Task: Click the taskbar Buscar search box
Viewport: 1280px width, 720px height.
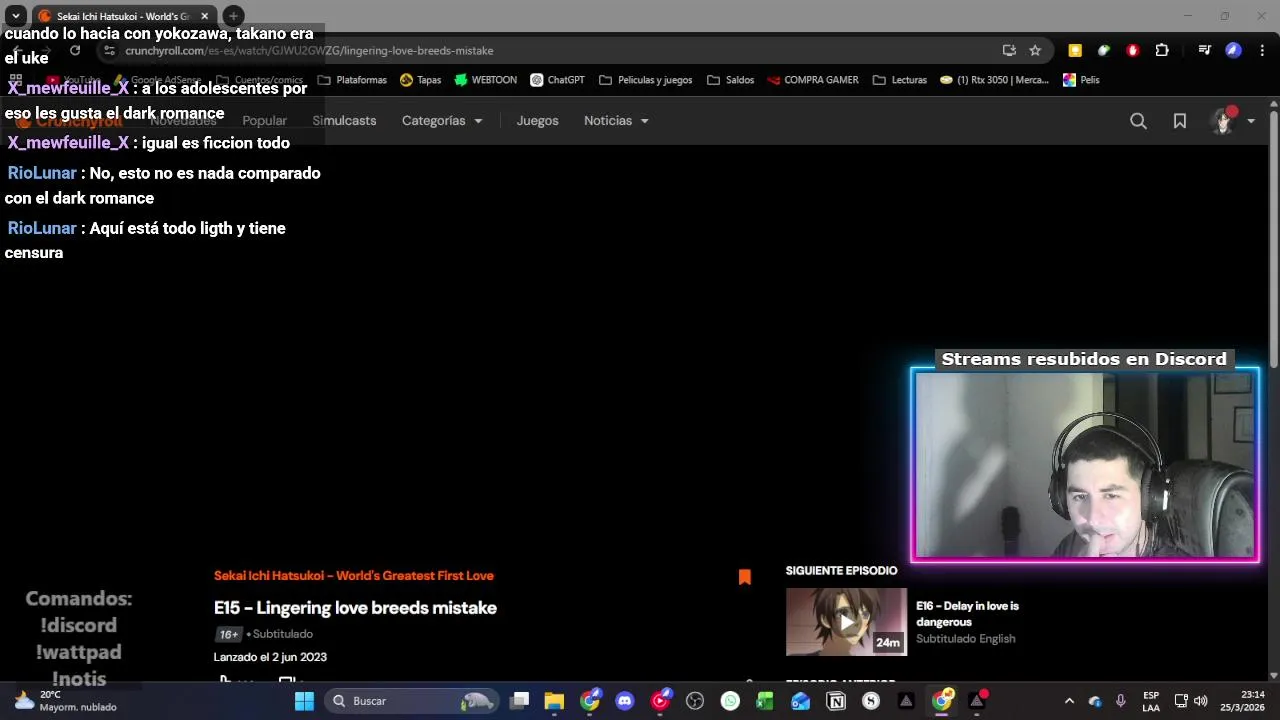Action: coord(413,701)
